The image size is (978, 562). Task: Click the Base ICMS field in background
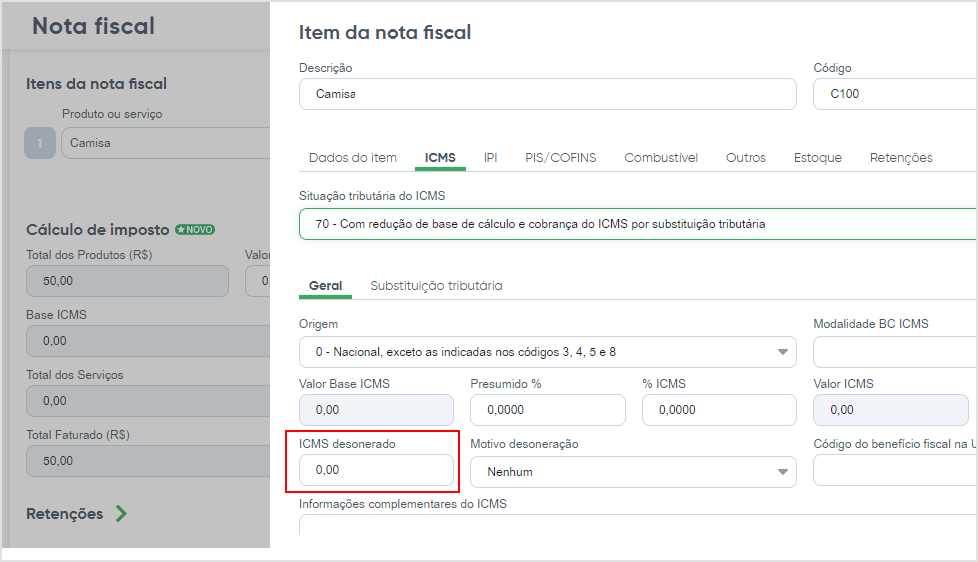pyautogui.click(x=148, y=341)
